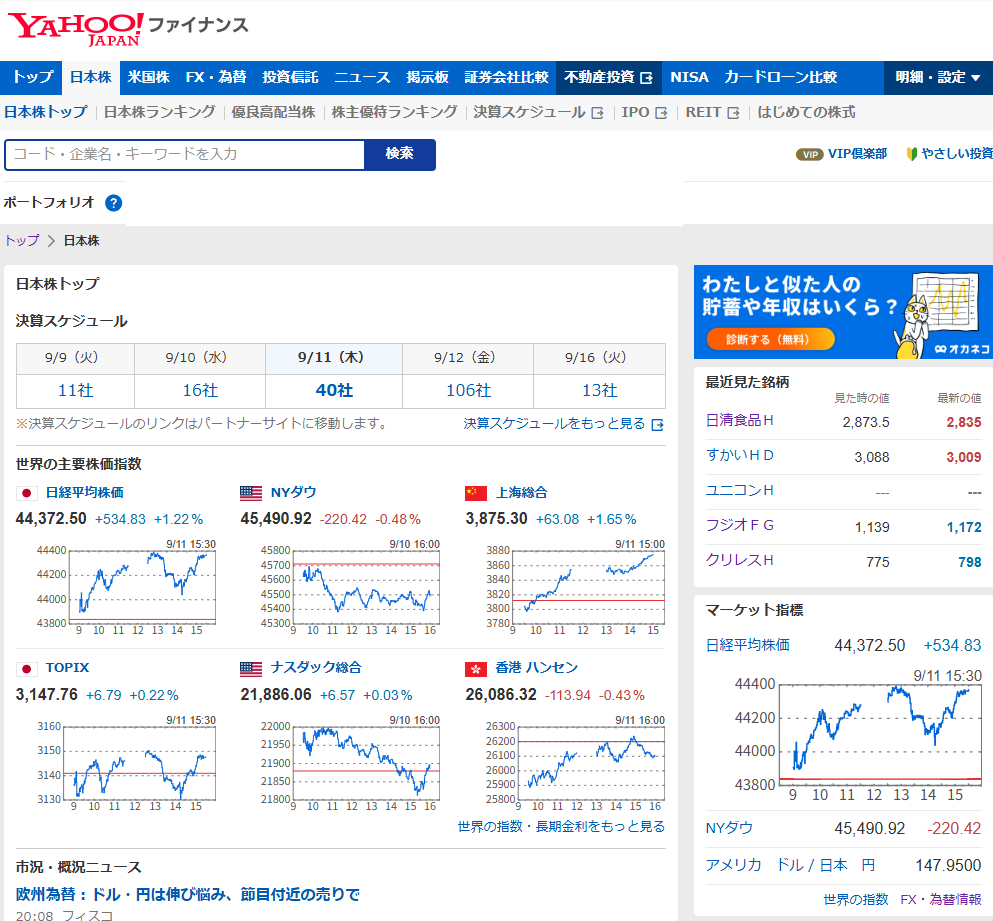Click the US flag beside ナスダック総合
993x921 pixels.
coord(251,668)
